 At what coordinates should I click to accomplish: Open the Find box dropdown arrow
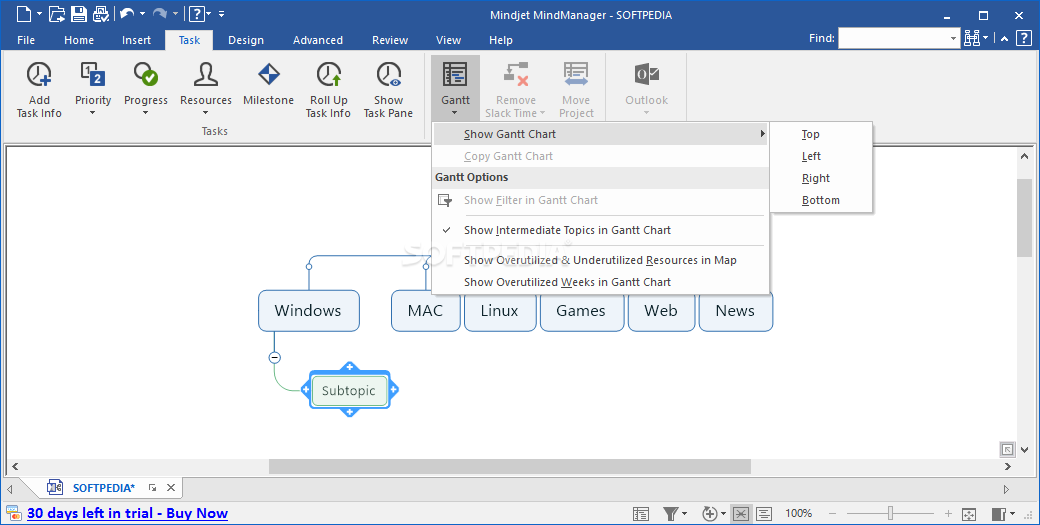pos(954,38)
